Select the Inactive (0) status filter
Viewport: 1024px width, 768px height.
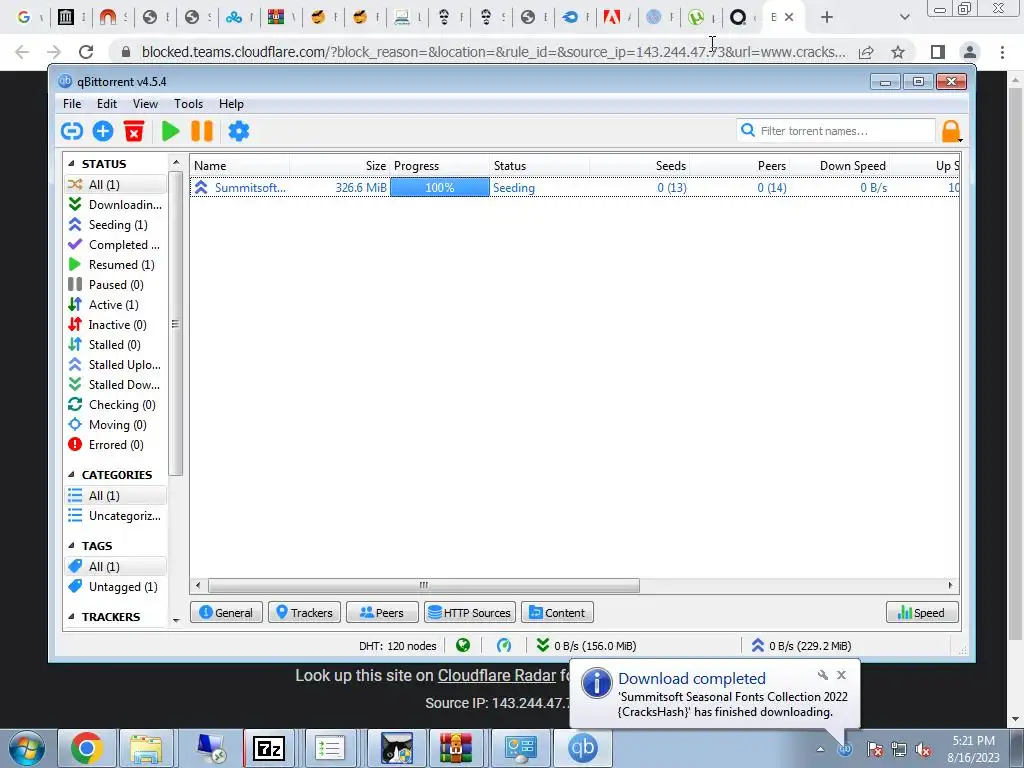[x=116, y=325]
